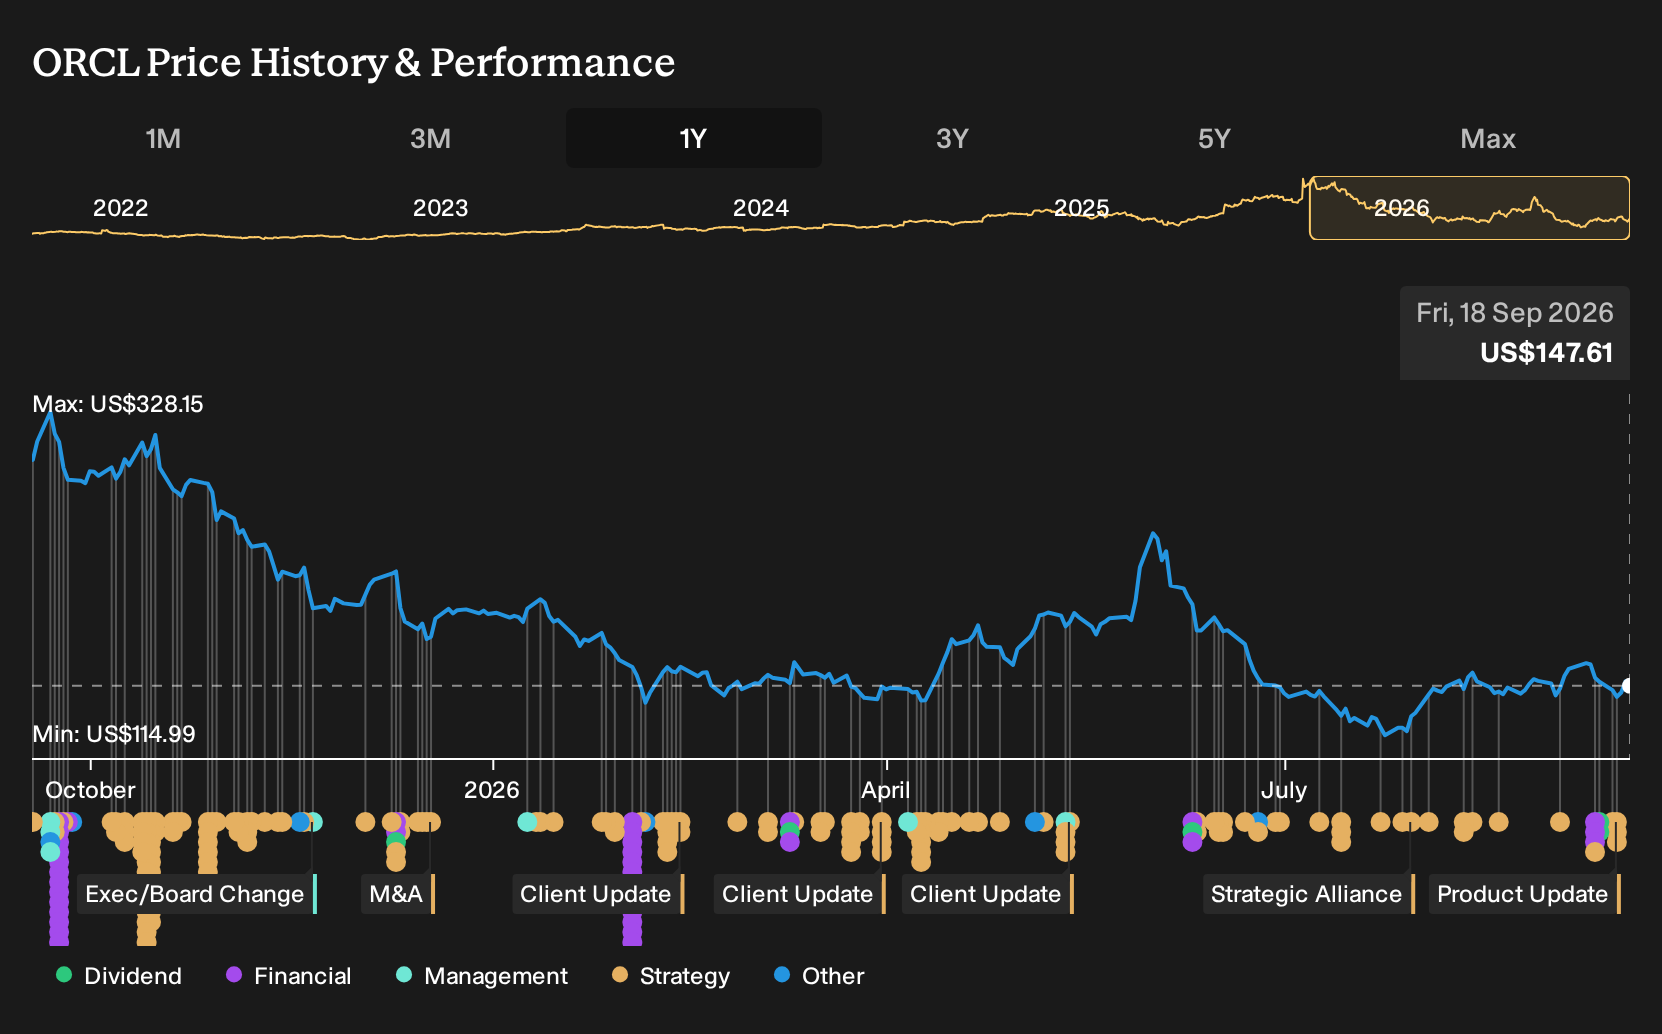
Task: Click the April axis label
Action: 886,790
